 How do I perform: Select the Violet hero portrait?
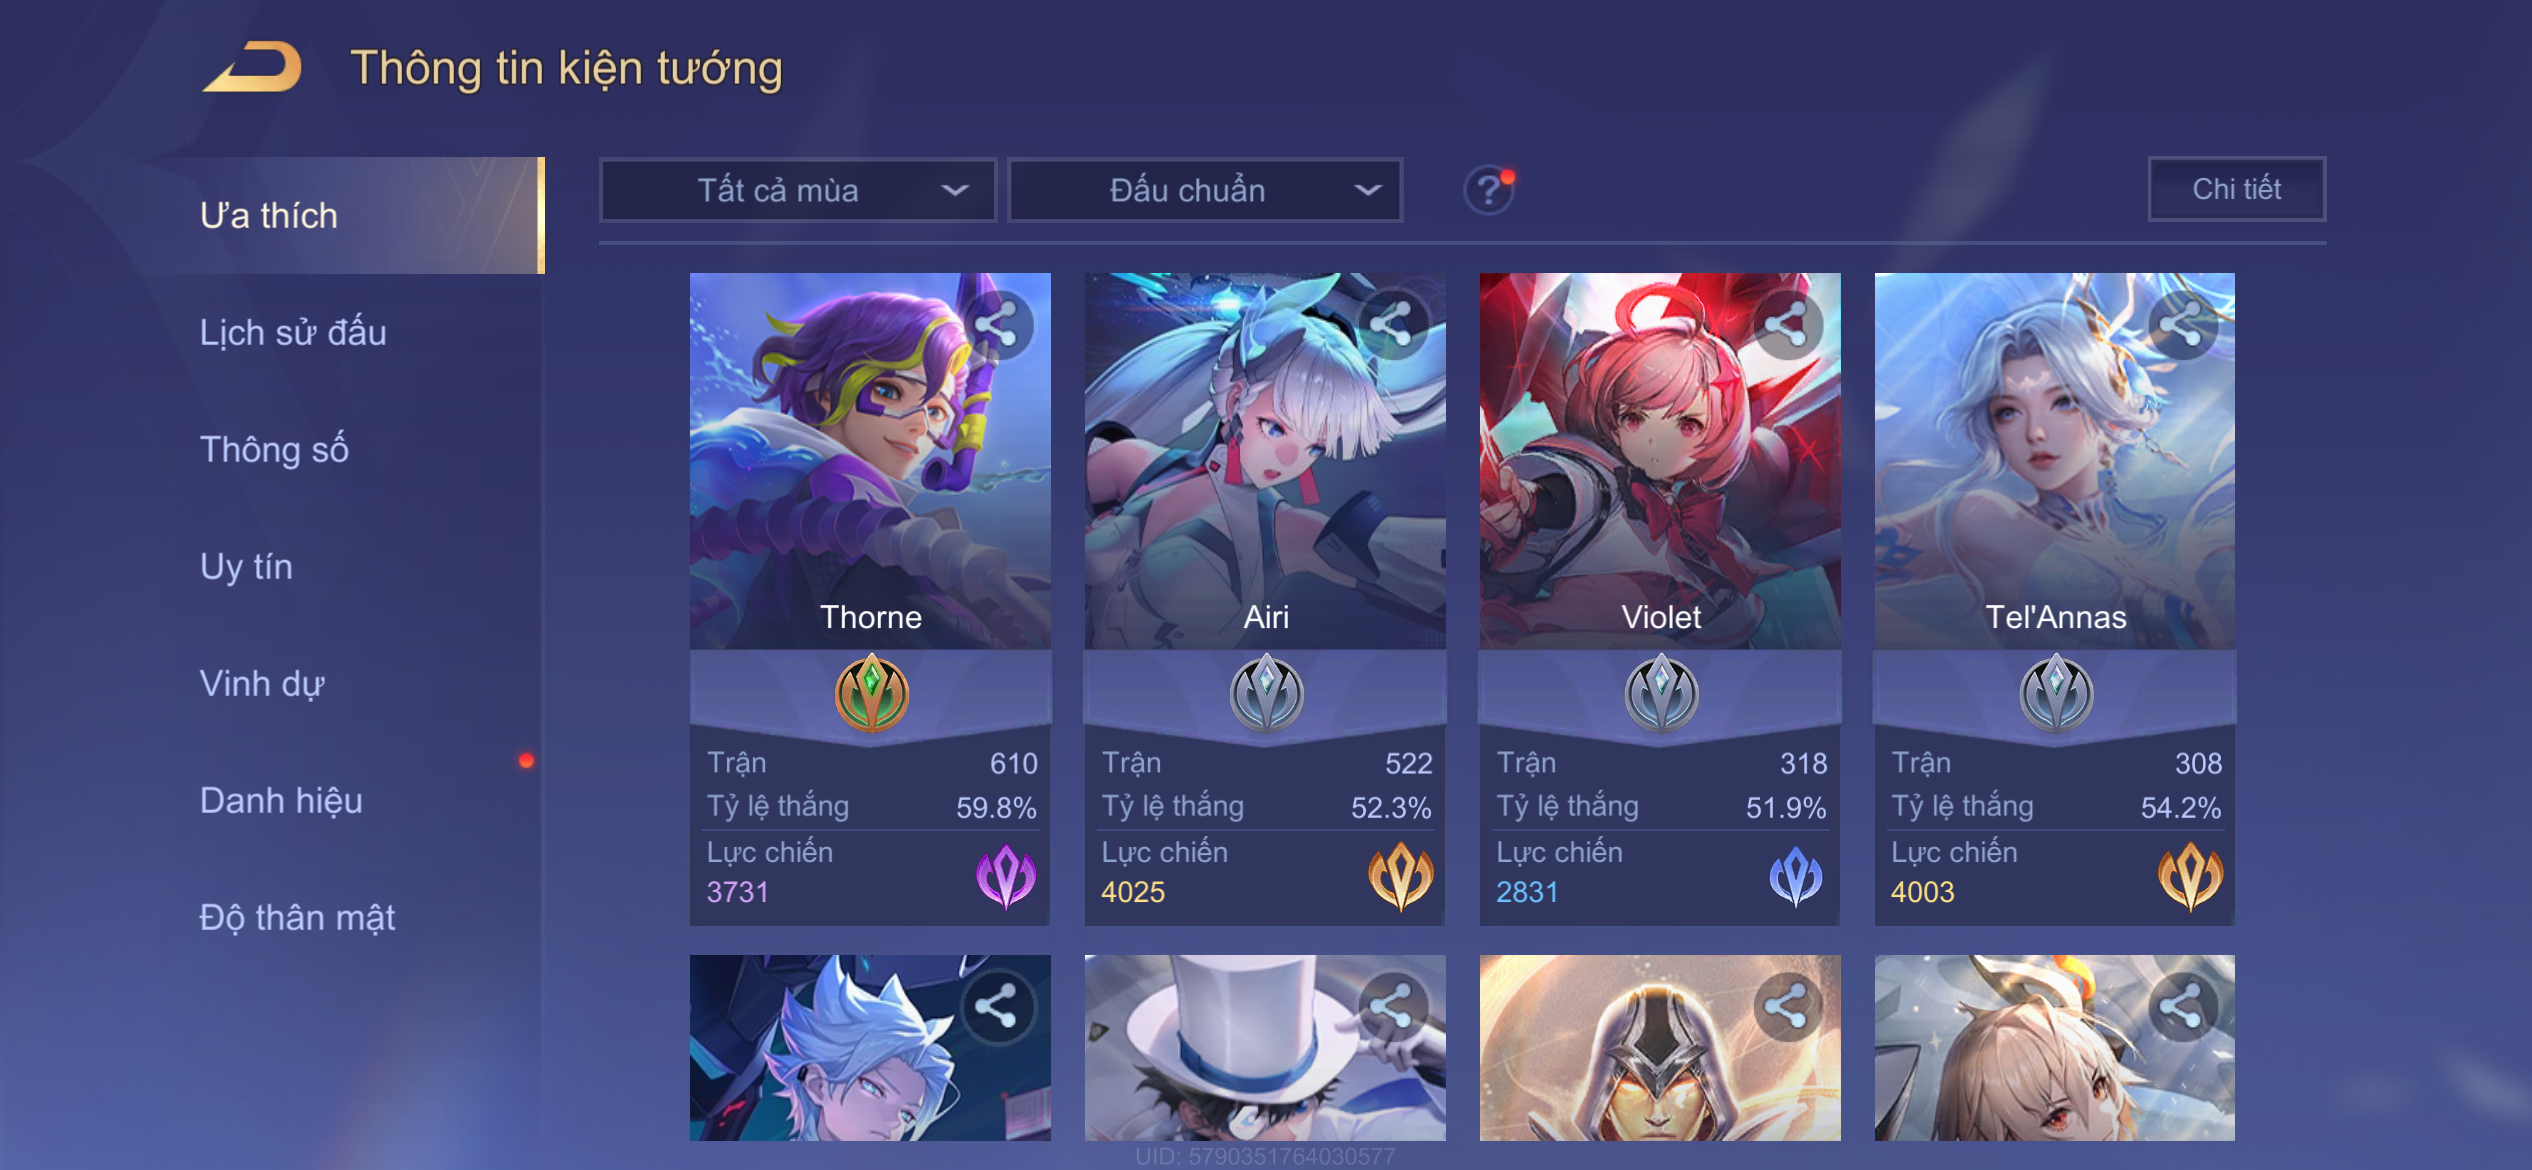click(1660, 461)
